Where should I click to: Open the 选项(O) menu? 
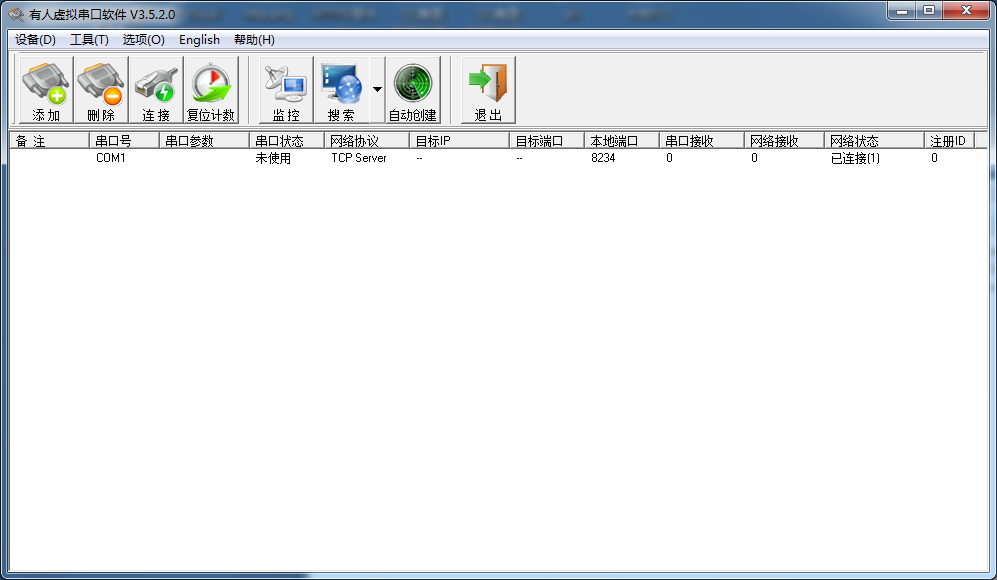[144, 39]
